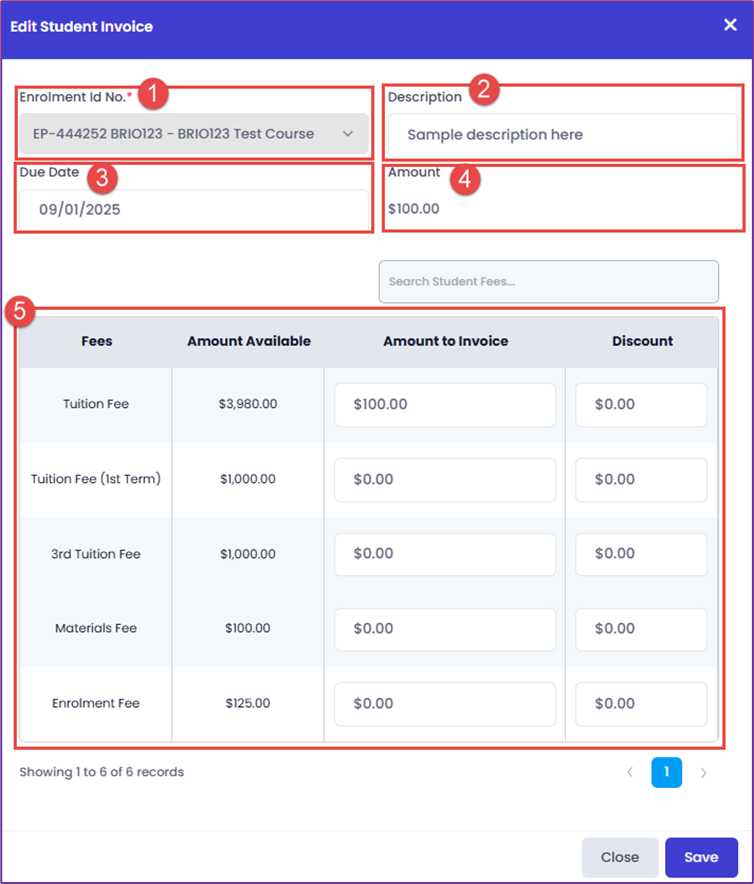The image size is (754, 884).
Task: Edit Tuition Fee amount to invoice
Action: tap(444, 405)
